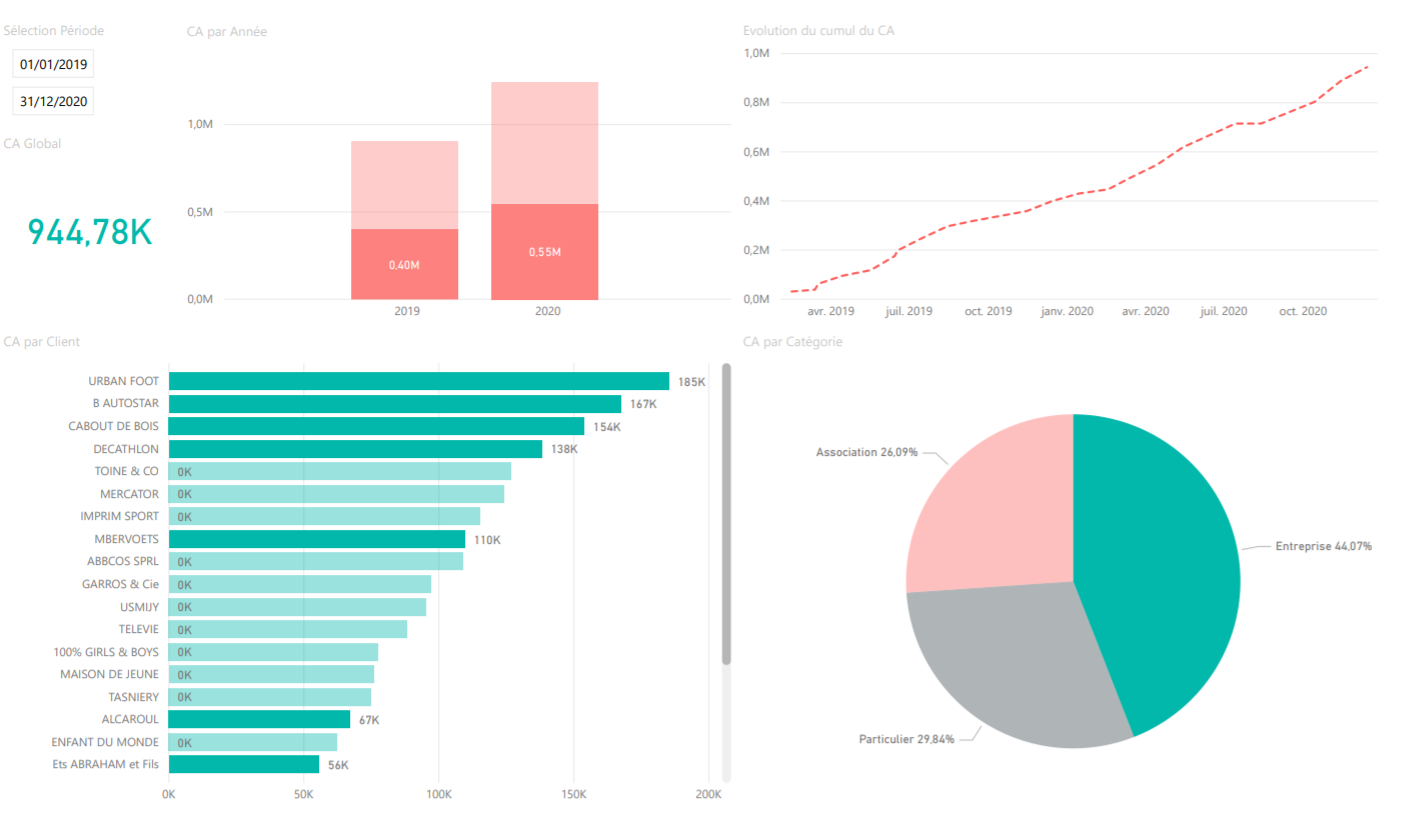
Task: Click the CA par Client vertical scrollbar
Action: click(x=727, y=514)
